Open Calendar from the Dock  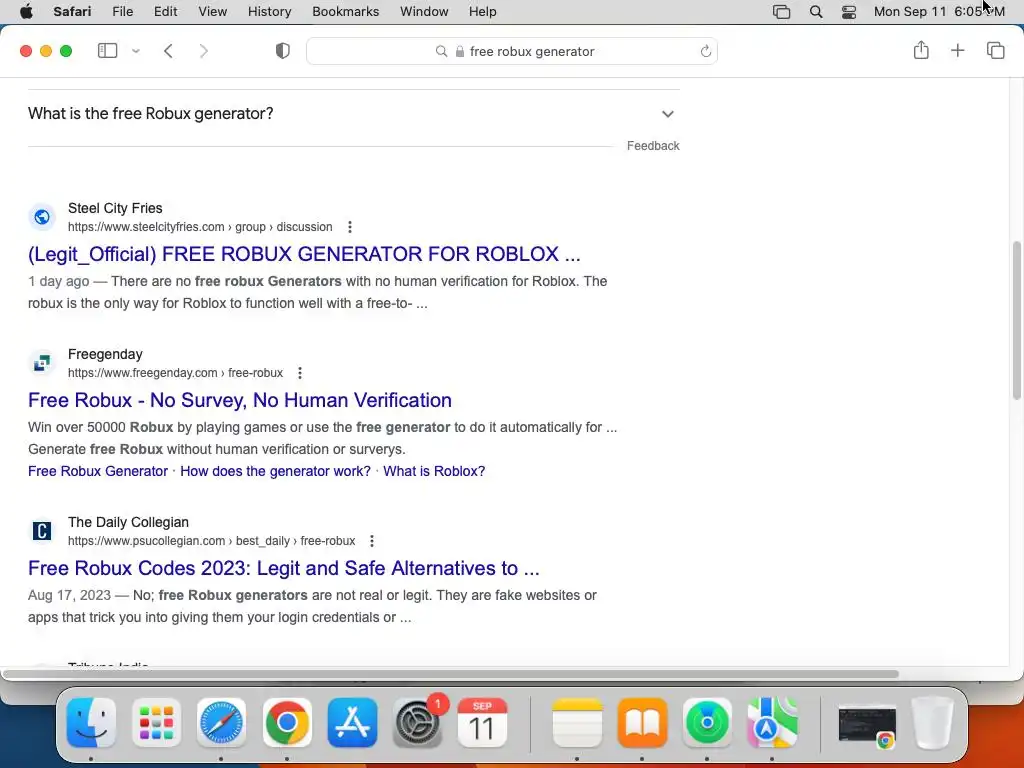(482, 723)
